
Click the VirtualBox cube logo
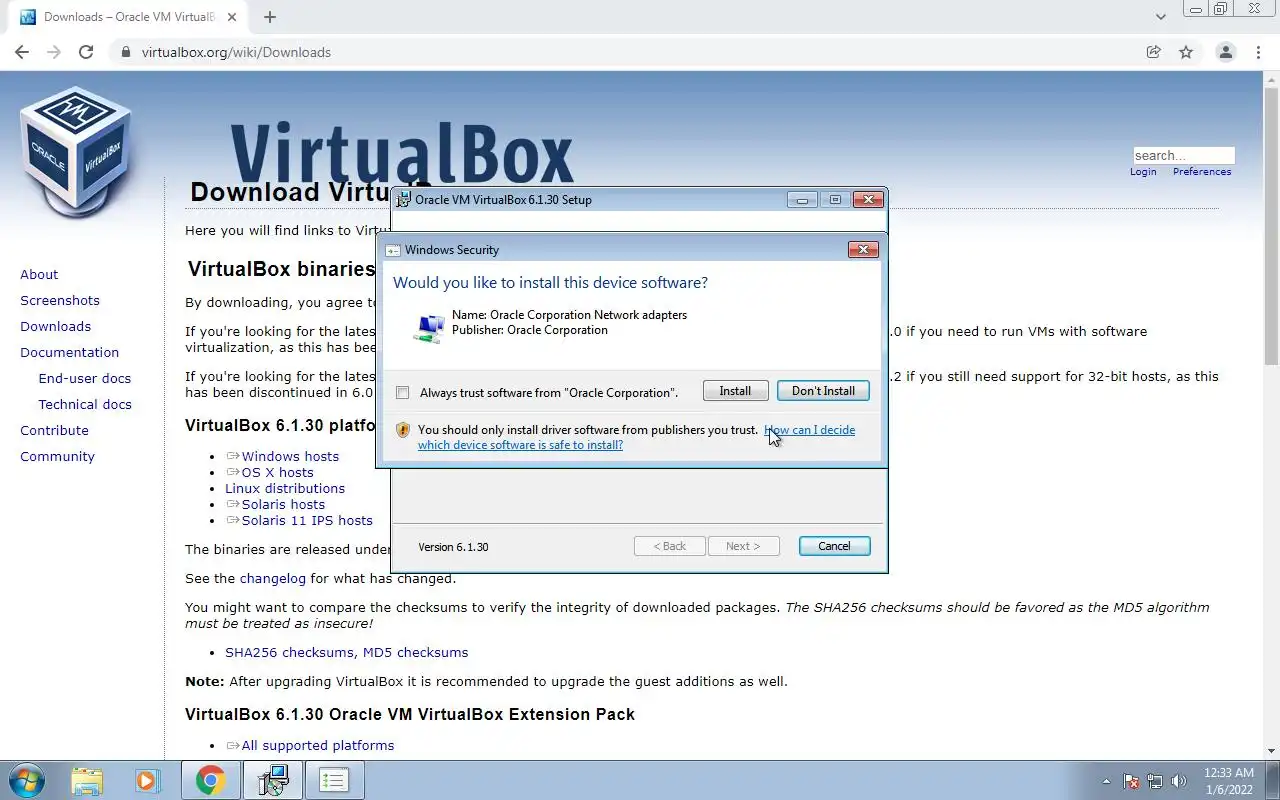tap(76, 151)
